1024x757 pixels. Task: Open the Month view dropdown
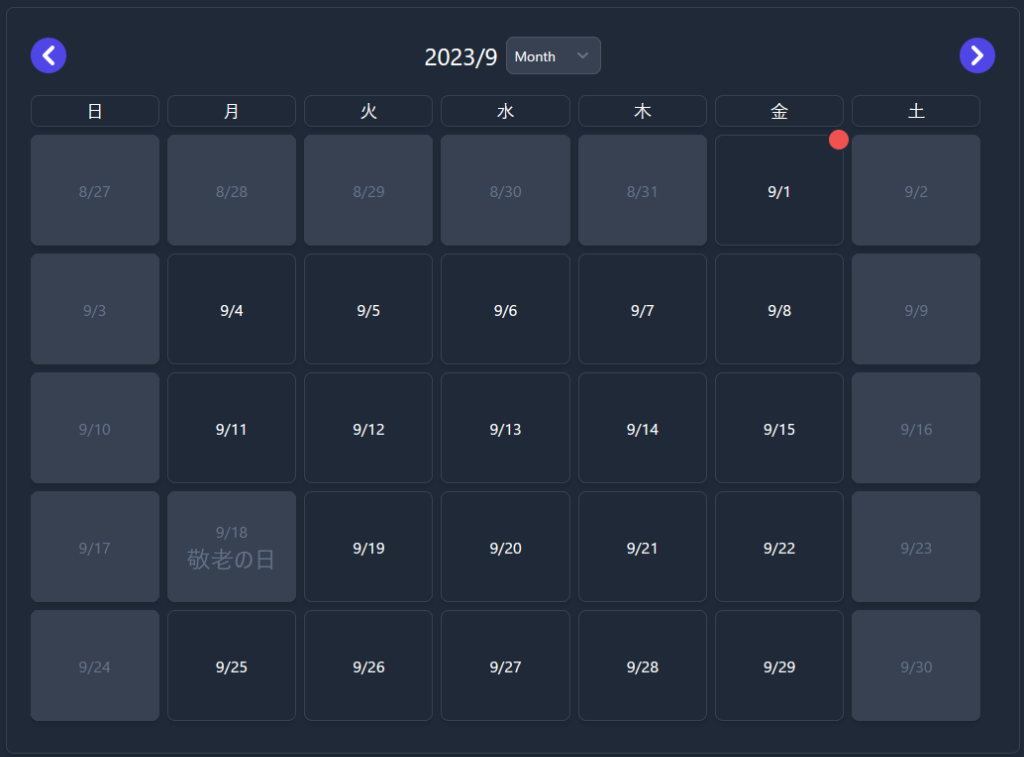(552, 56)
